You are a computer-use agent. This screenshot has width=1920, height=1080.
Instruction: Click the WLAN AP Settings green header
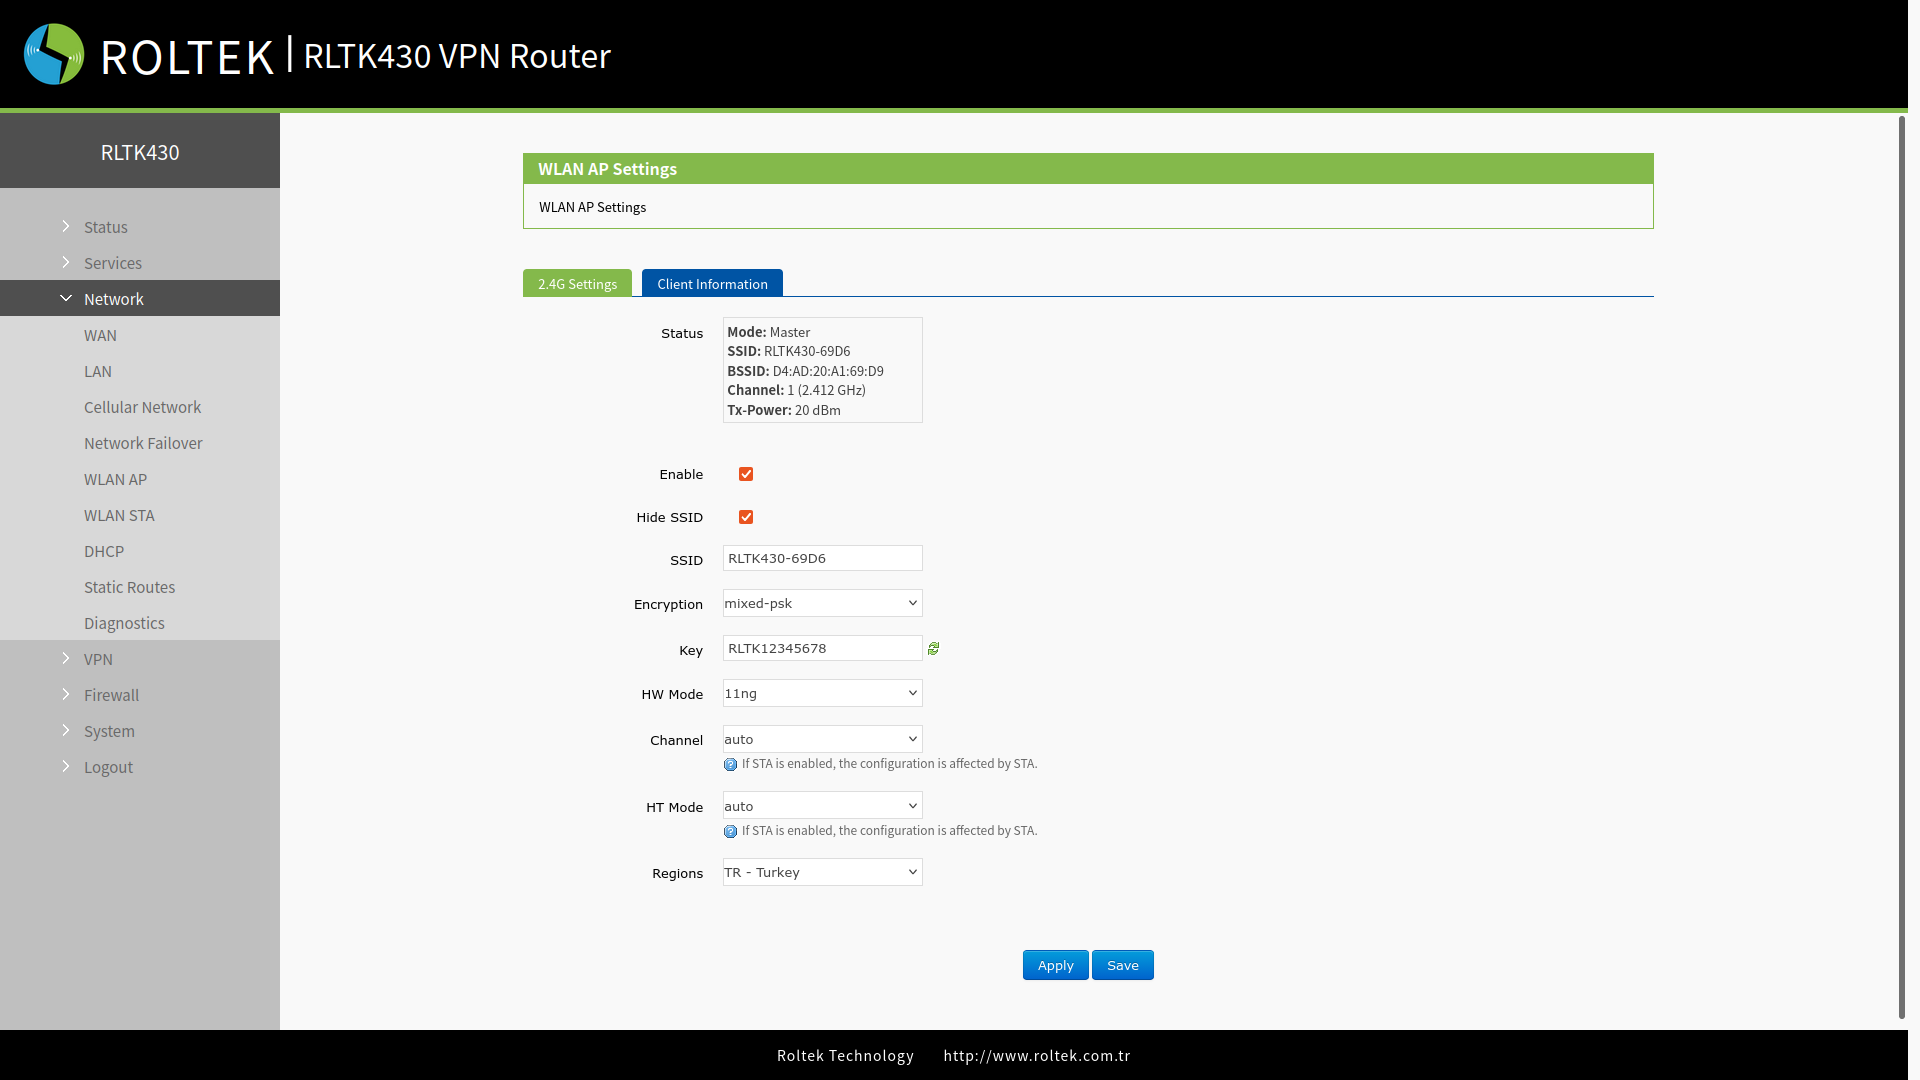click(x=1088, y=169)
